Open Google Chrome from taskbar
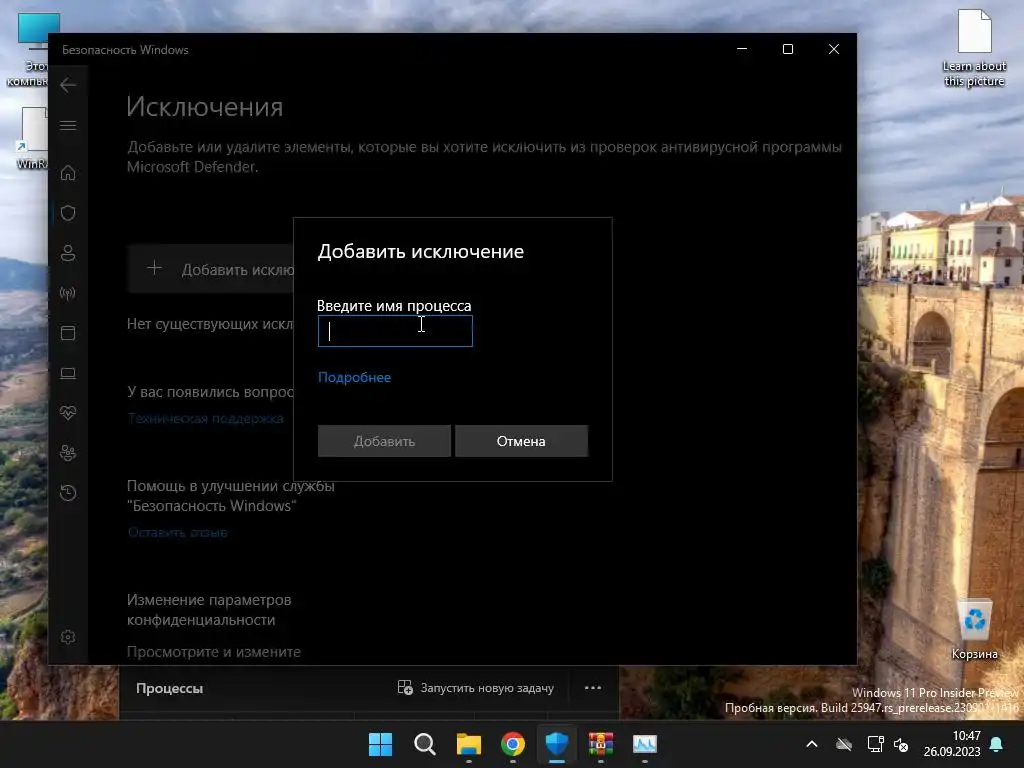This screenshot has width=1024, height=768. 513,744
